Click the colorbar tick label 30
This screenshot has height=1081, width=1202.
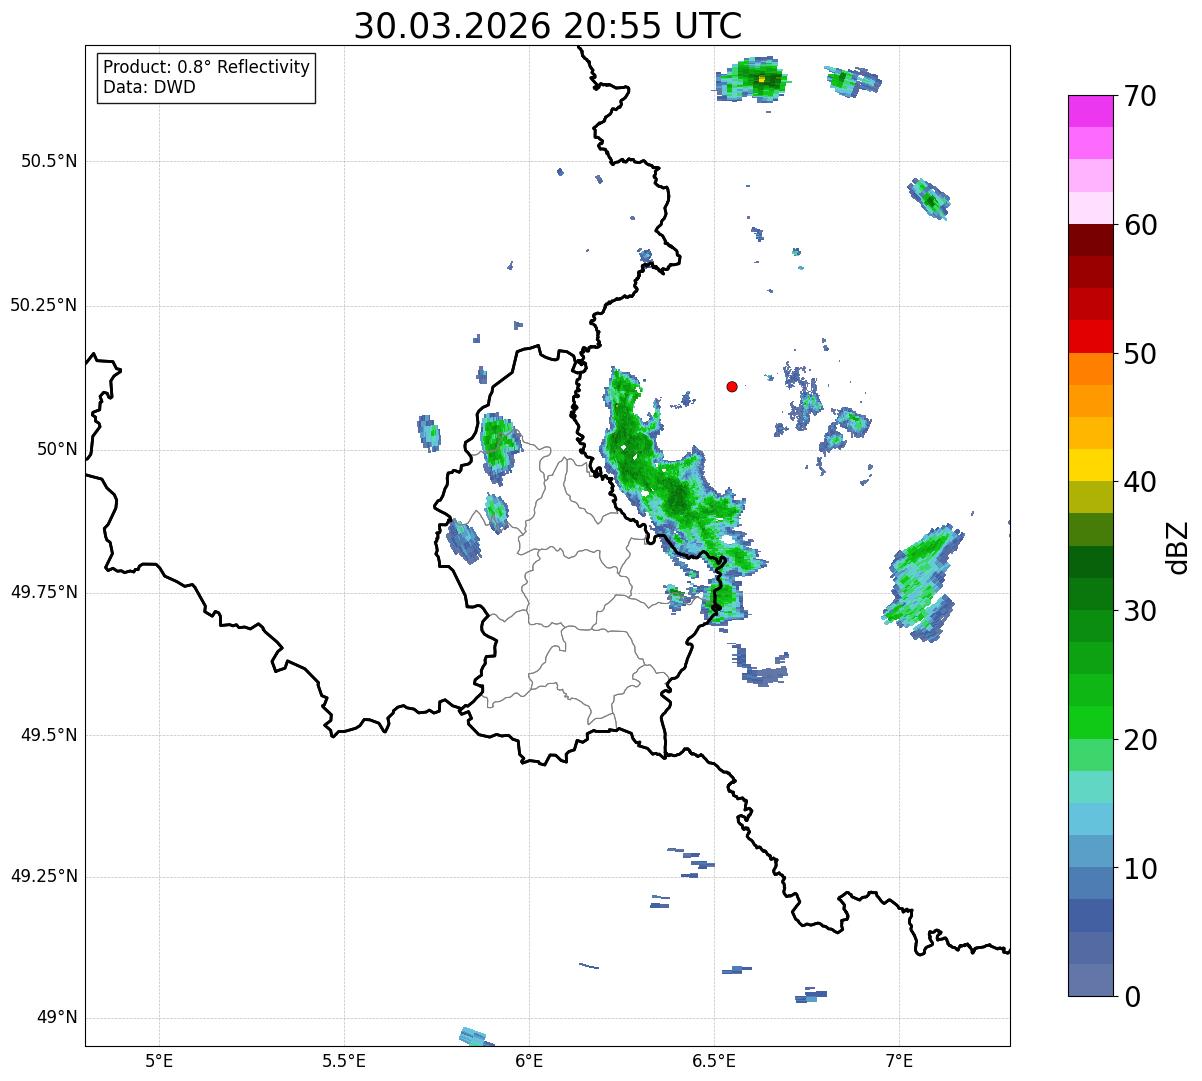point(1140,611)
